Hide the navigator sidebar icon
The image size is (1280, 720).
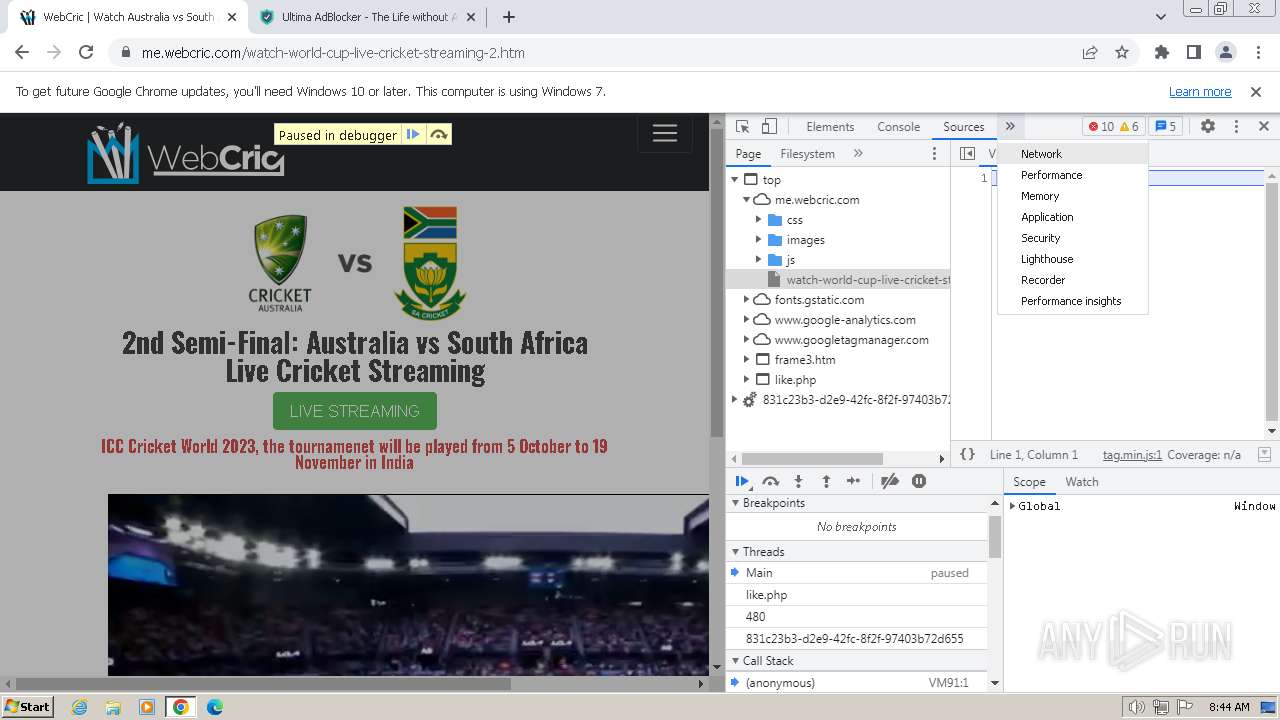pyautogui.click(x=967, y=154)
